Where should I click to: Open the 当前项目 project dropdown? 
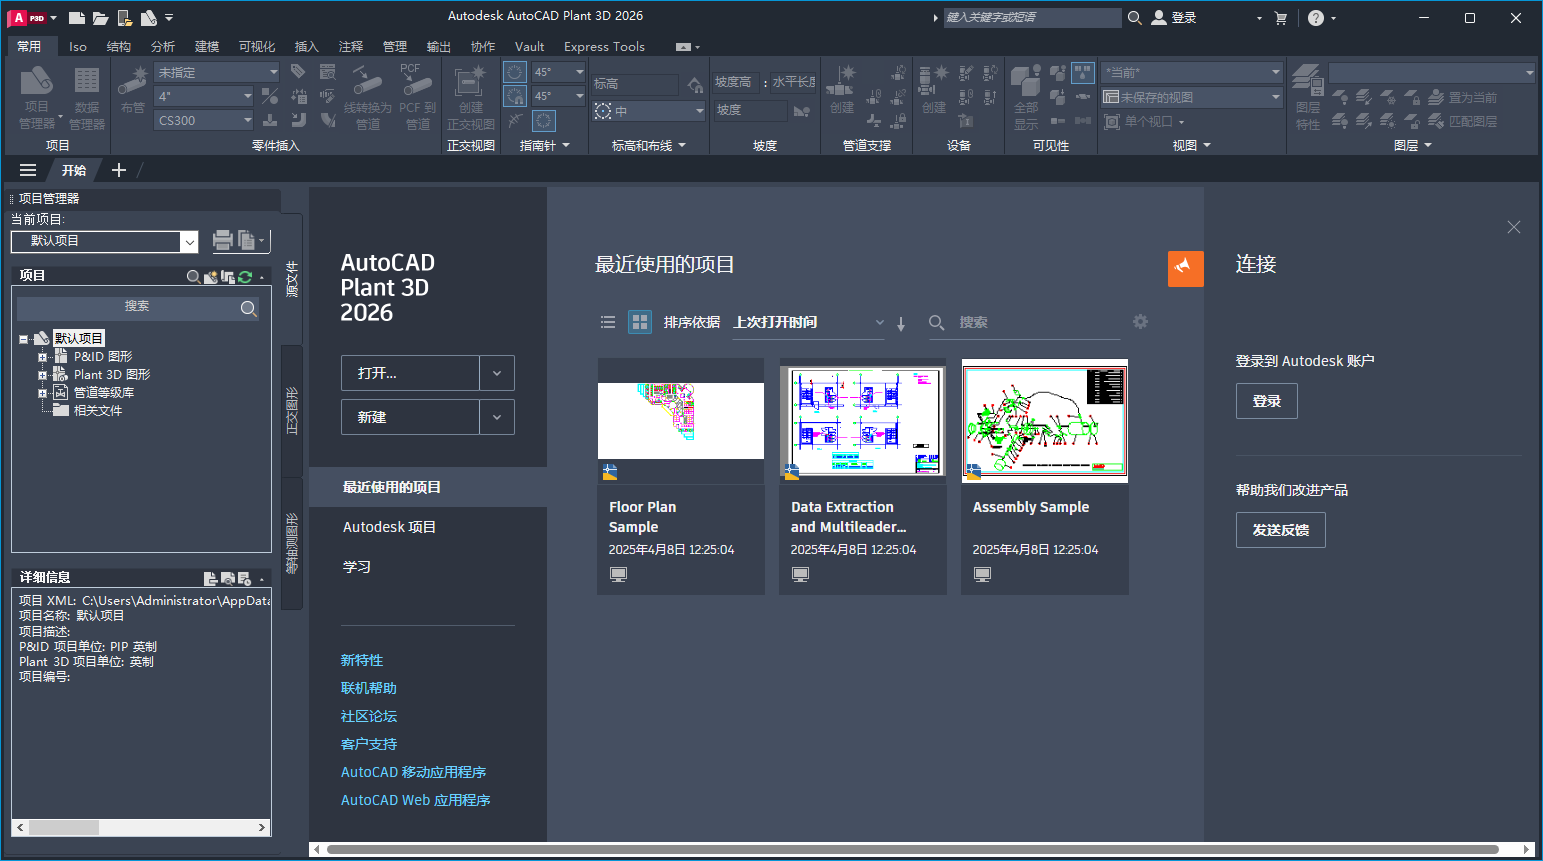click(x=189, y=241)
